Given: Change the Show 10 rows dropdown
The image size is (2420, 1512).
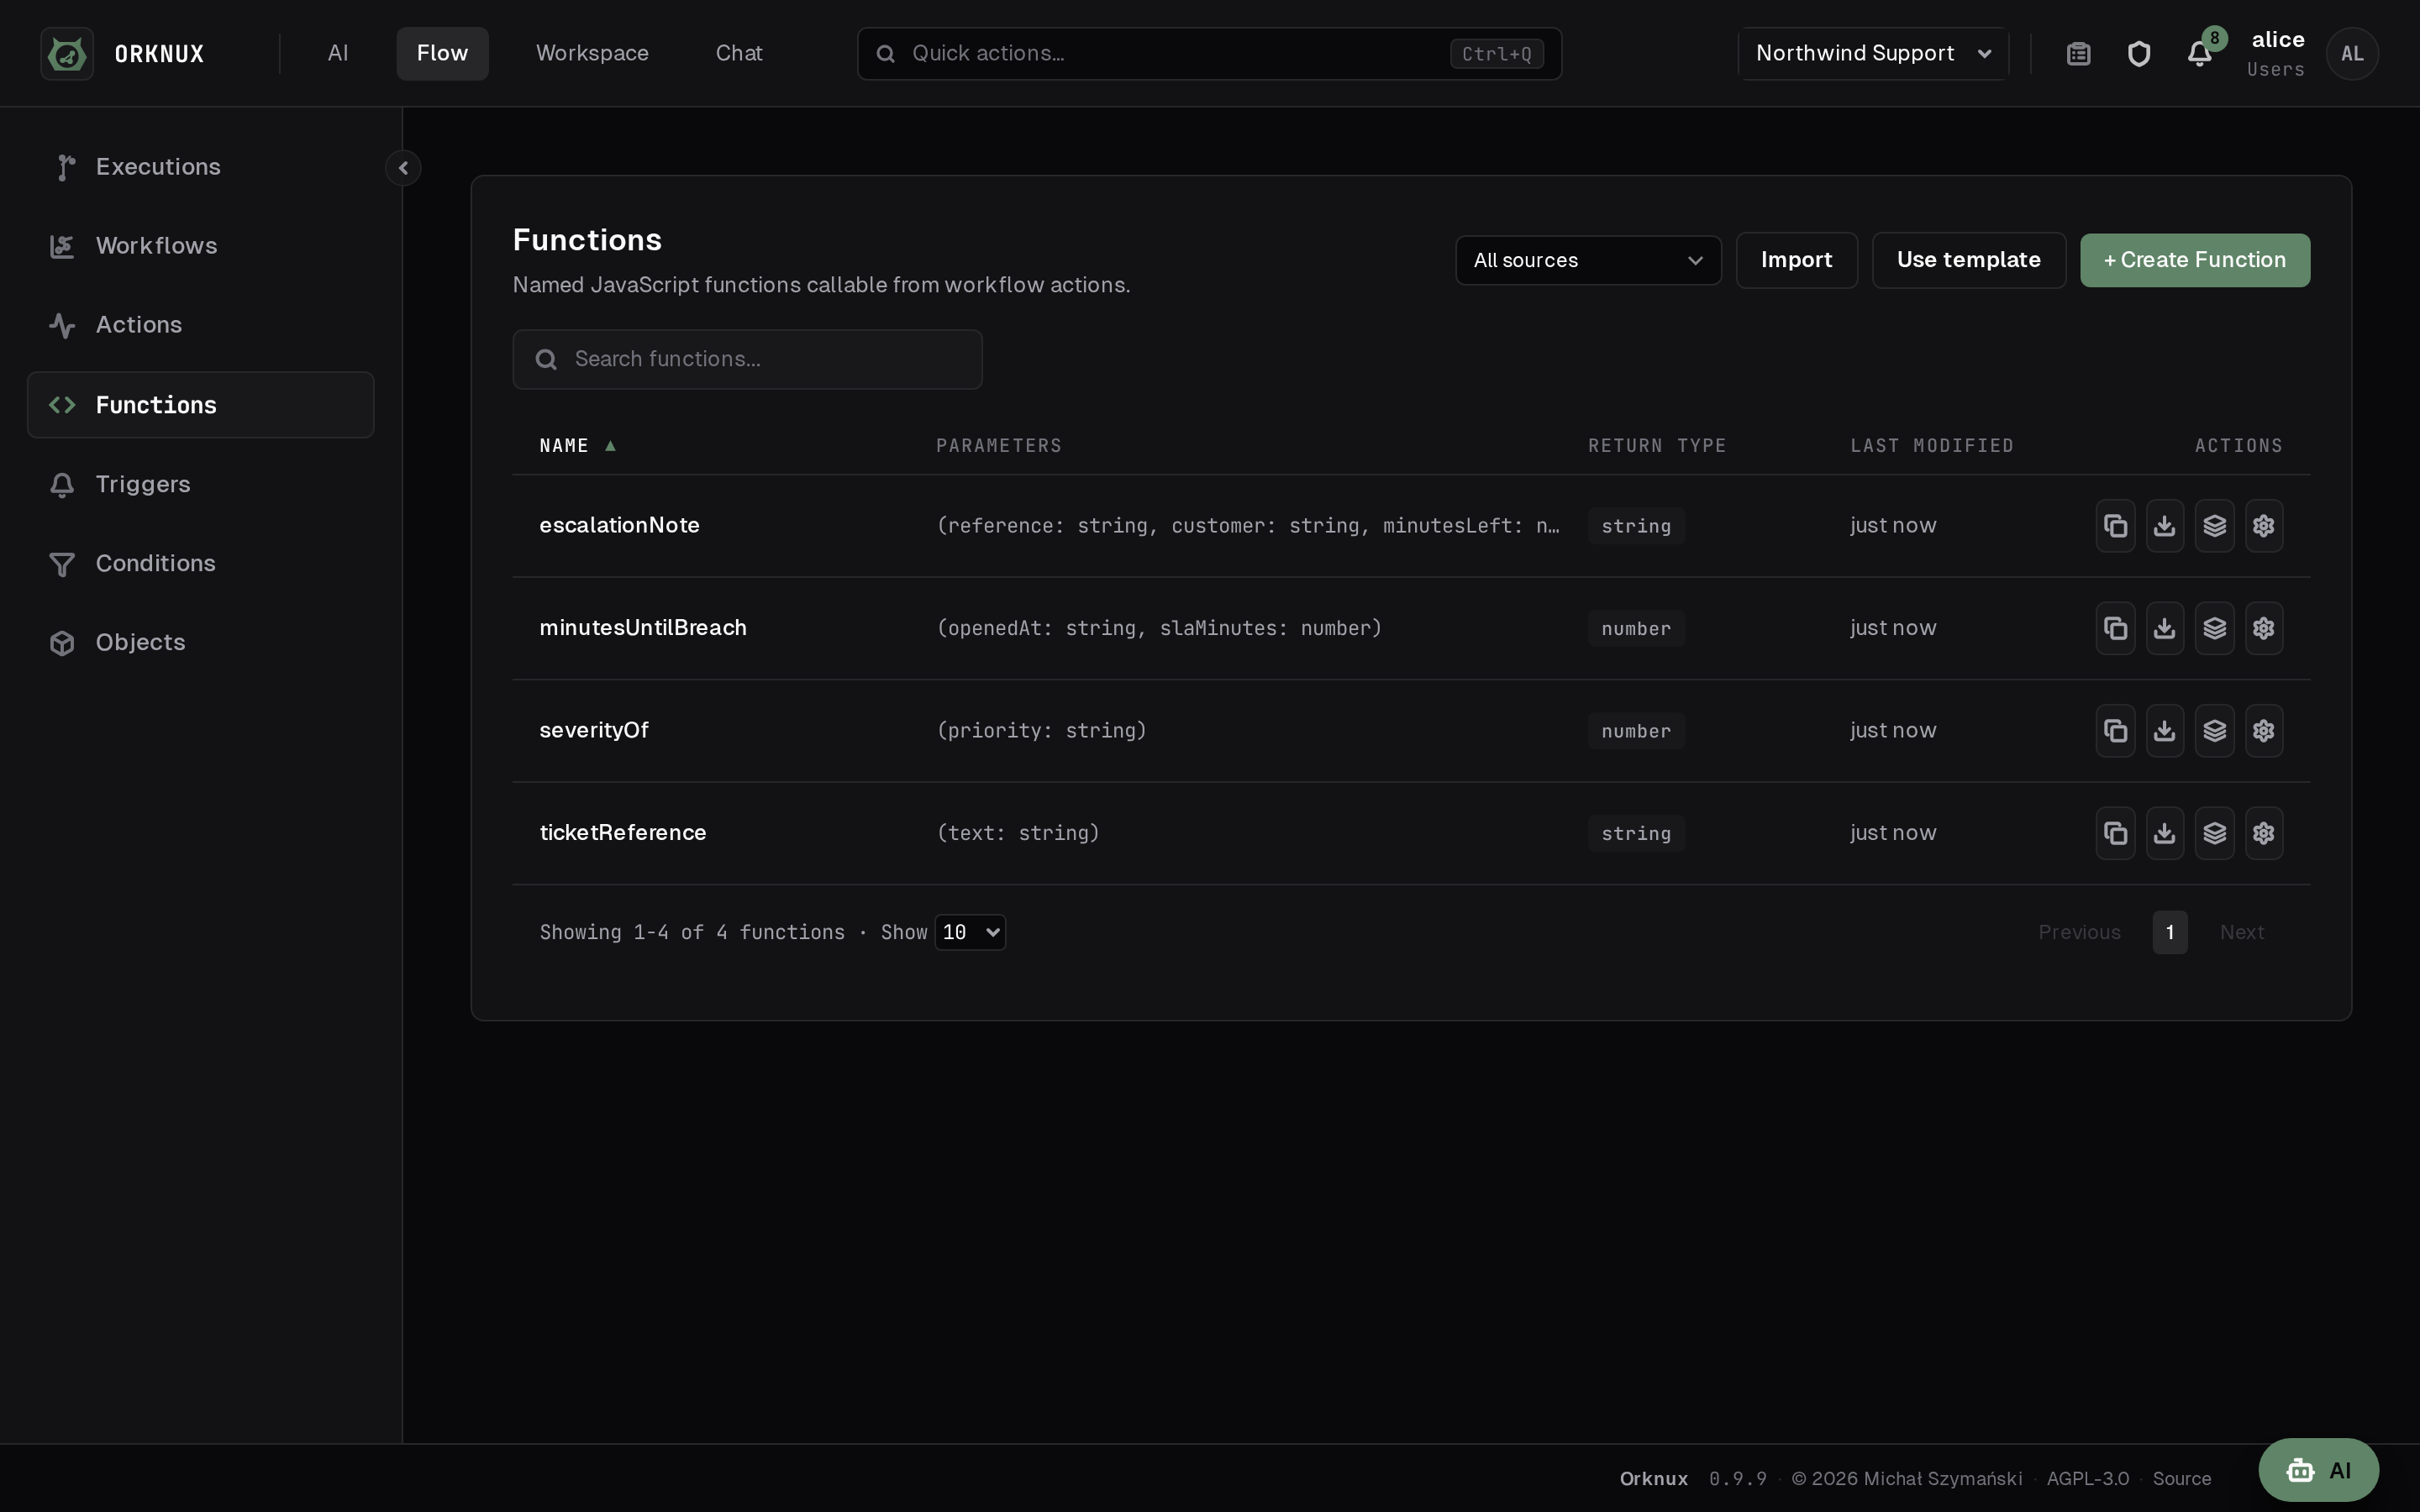Looking at the screenshot, I should 970,932.
